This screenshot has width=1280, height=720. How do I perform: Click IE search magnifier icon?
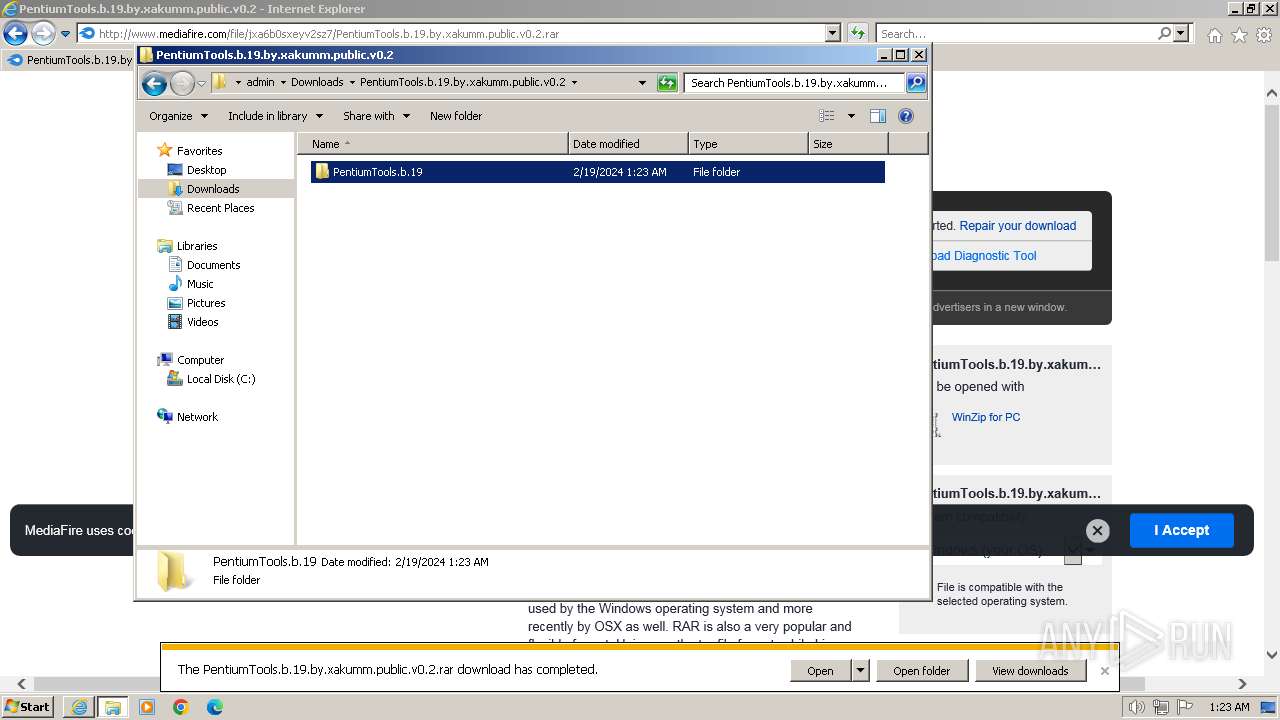click(1164, 33)
